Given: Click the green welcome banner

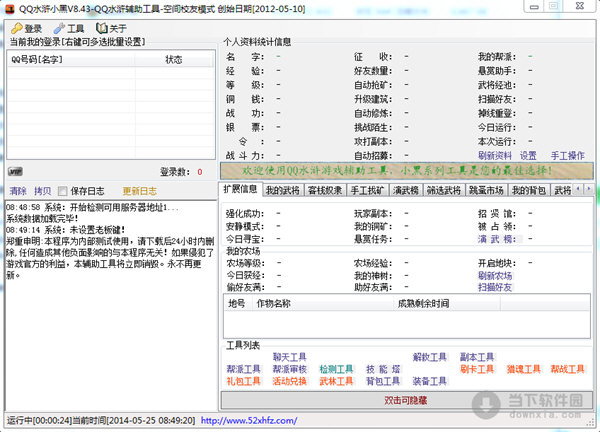Looking at the screenshot, I should (x=407, y=170).
